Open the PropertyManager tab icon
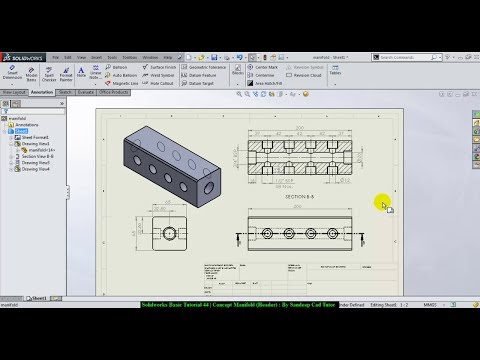The image size is (480, 360). pyautogui.click(x=17, y=104)
